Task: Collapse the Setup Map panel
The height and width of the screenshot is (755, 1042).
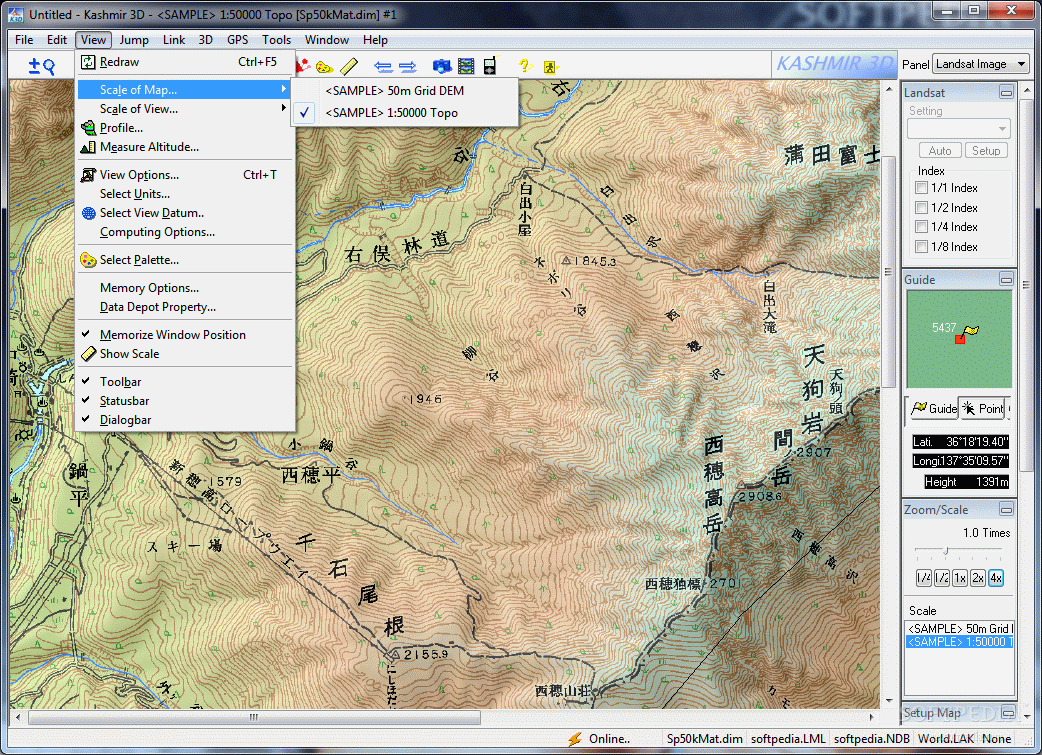Action: [1007, 713]
